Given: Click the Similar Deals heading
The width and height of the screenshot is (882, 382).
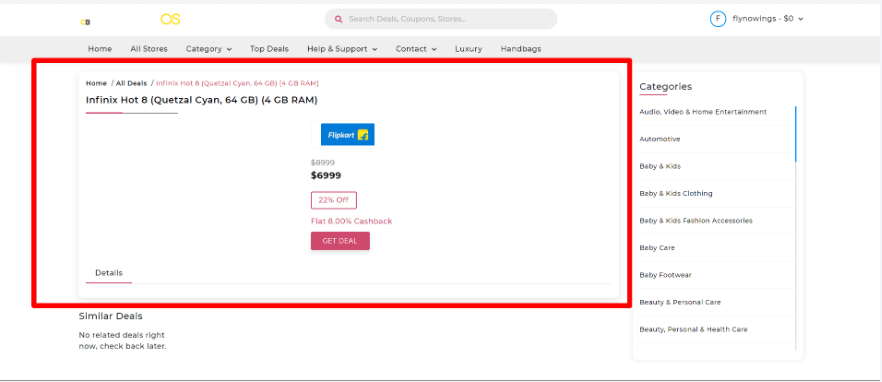Looking at the screenshot, I should pyautogui.click(x=110, y=316).
